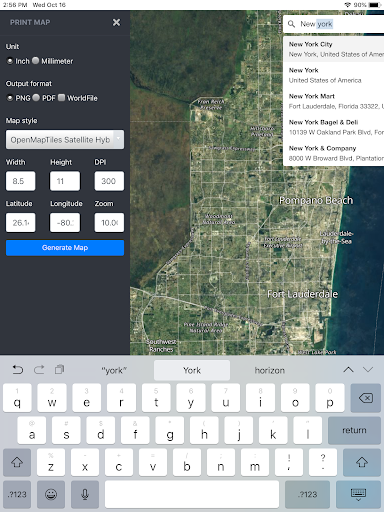Open the Map style dropdown
The height and width of the screenshot is (512, 384).
point(65,140)
